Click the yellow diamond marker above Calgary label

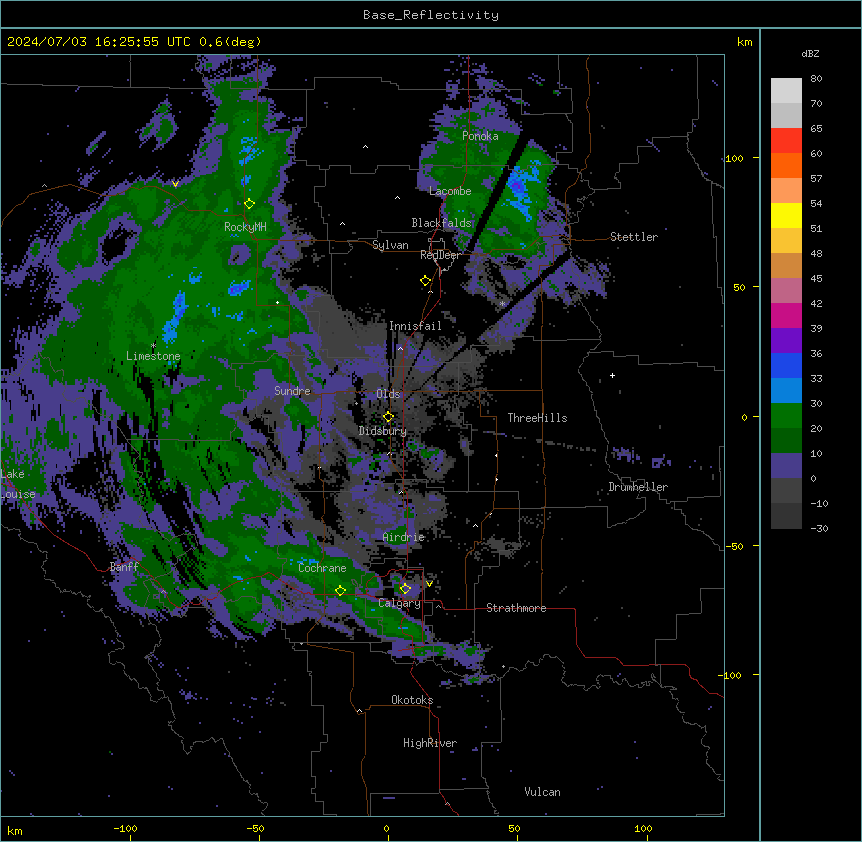(x=405, y=589)
